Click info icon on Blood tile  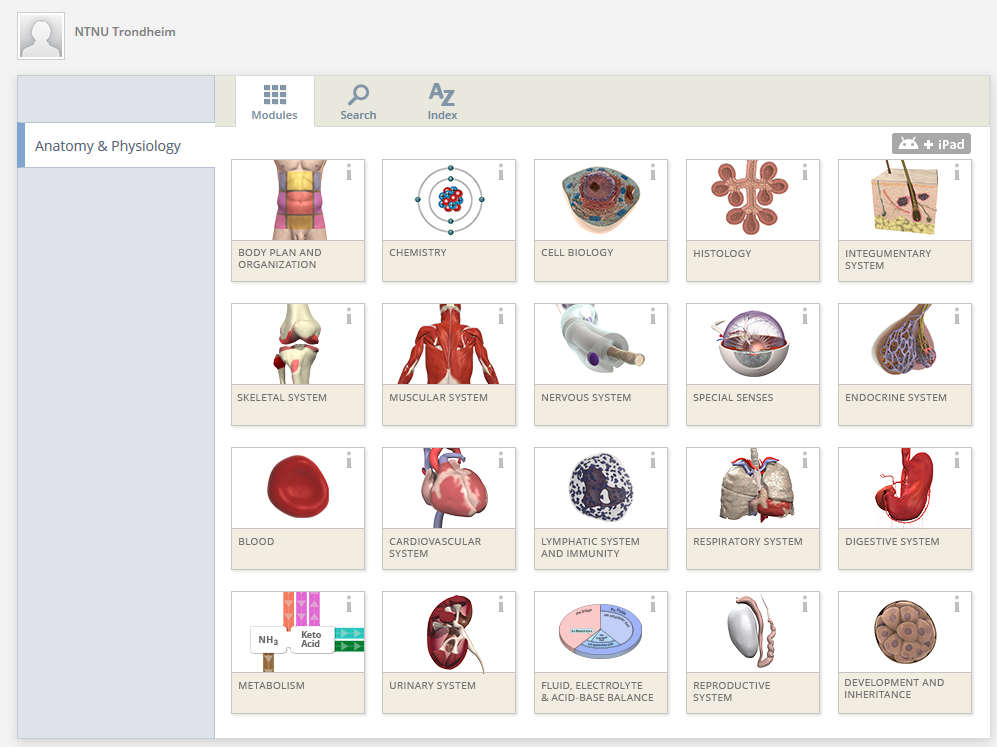pyautogui.click(x=349, y=461)
